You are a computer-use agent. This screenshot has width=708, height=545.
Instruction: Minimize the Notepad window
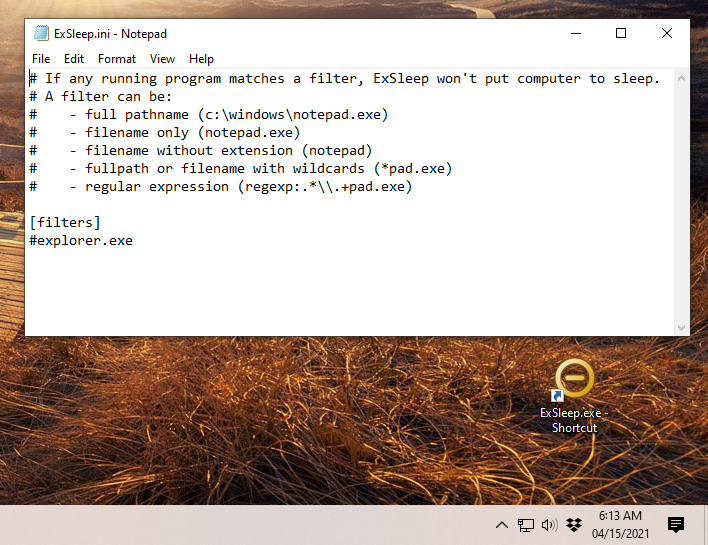coord(576,33)
